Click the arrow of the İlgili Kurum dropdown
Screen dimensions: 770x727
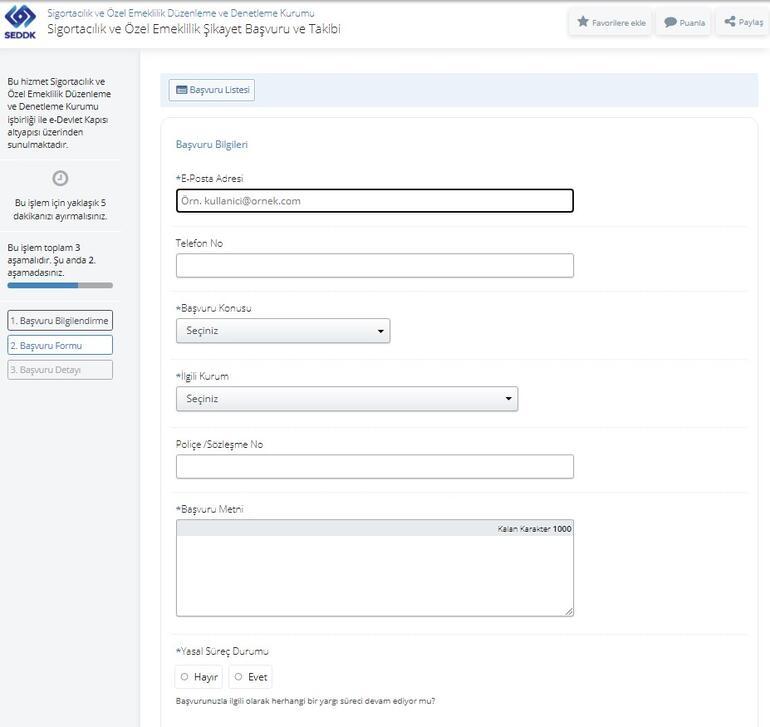[509, 399]
